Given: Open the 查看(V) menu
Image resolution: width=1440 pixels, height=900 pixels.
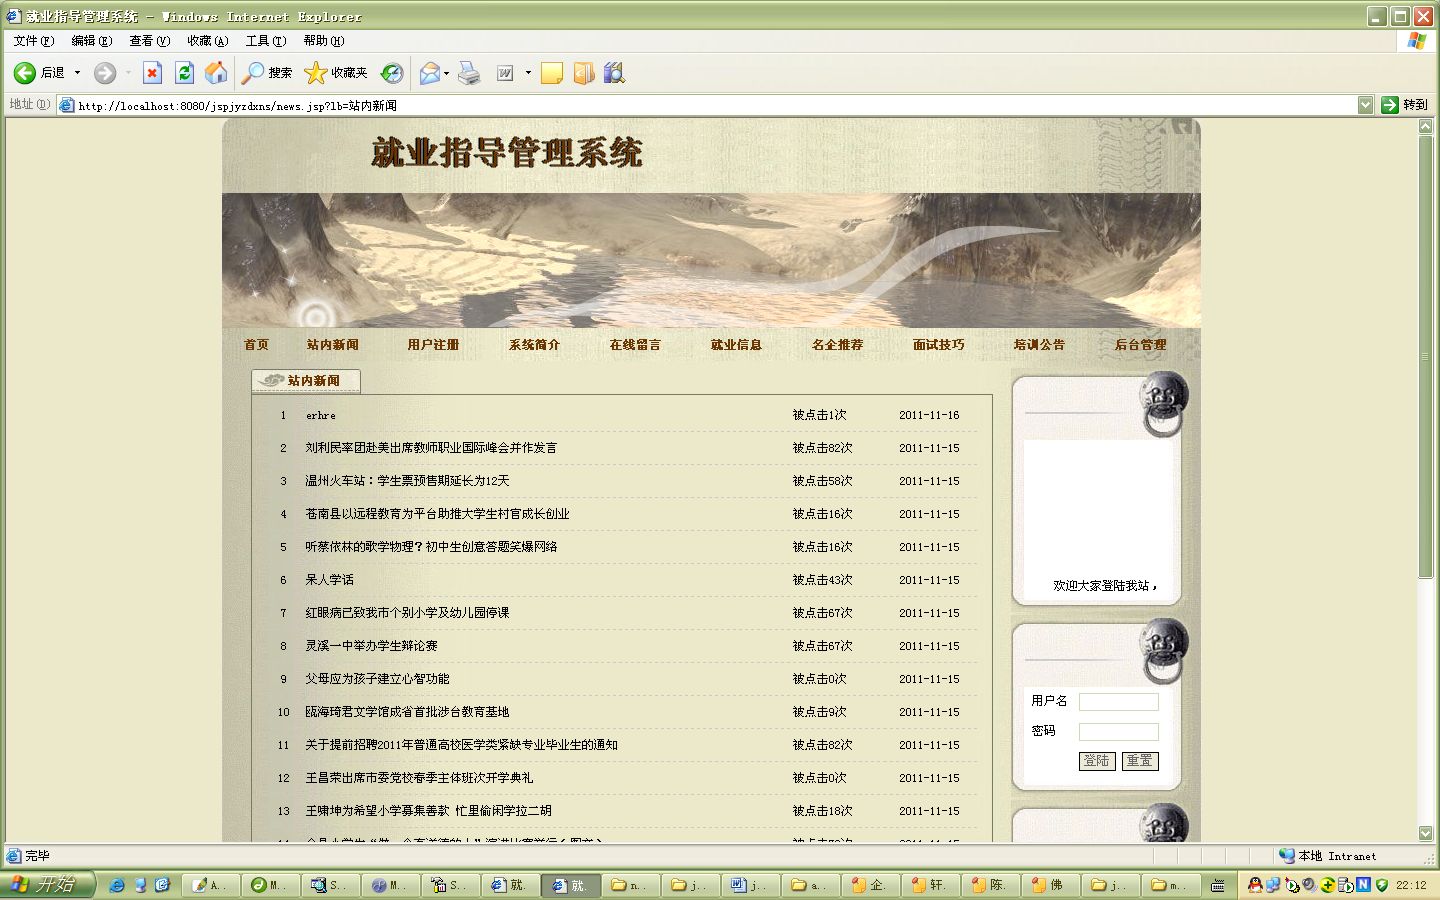Looking at the screenshot, I should click(x=150, y=41).
